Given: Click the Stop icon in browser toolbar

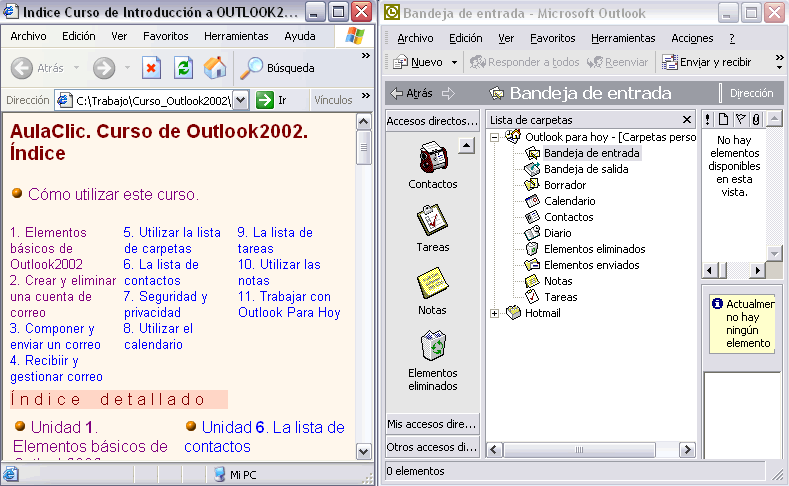Looking at the screenshot, I should (151, 68).
